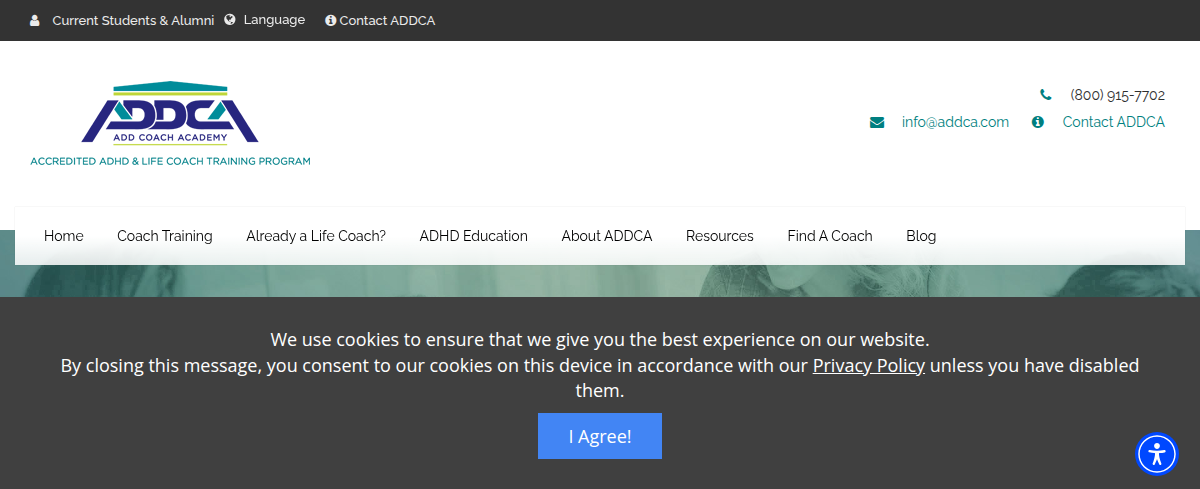1200x489 pixels.
Task: Go to the Home page
Action: (64, 236)
